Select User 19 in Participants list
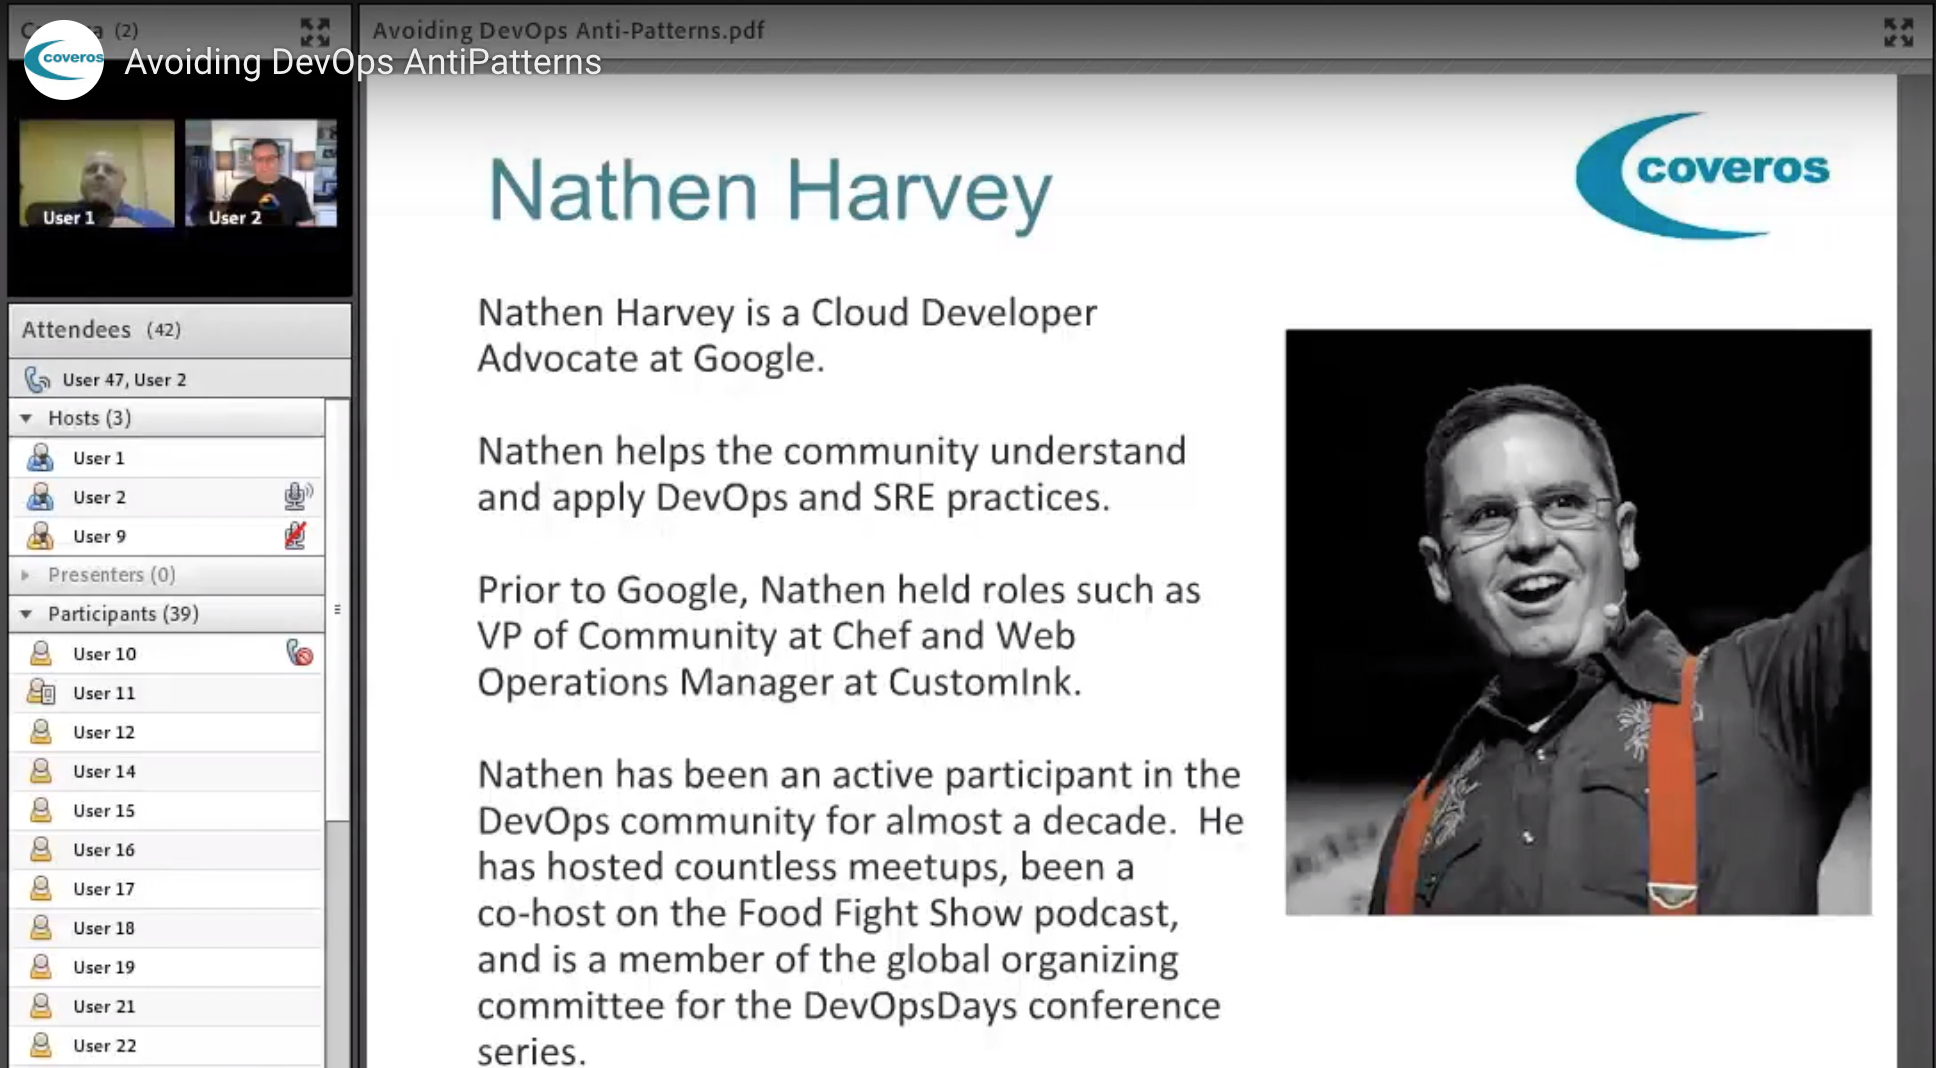1936x1068 pixels. click(104, 967)
